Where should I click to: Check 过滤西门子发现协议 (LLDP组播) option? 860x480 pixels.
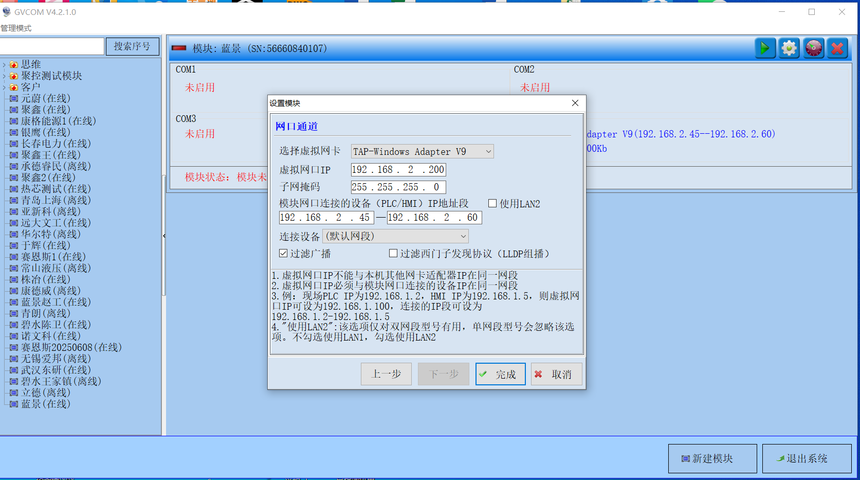coord(393,253)
